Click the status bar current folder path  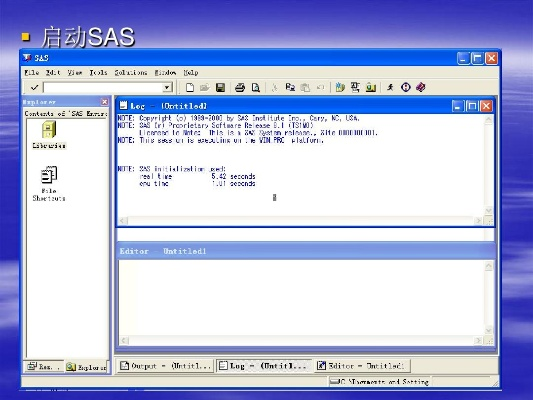coord(379,382)
